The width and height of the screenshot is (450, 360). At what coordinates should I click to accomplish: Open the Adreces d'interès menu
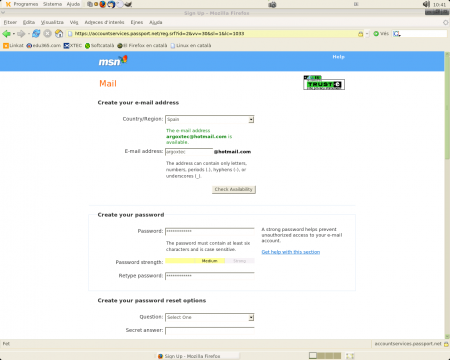pyautogui.click(x=104, y=22)
